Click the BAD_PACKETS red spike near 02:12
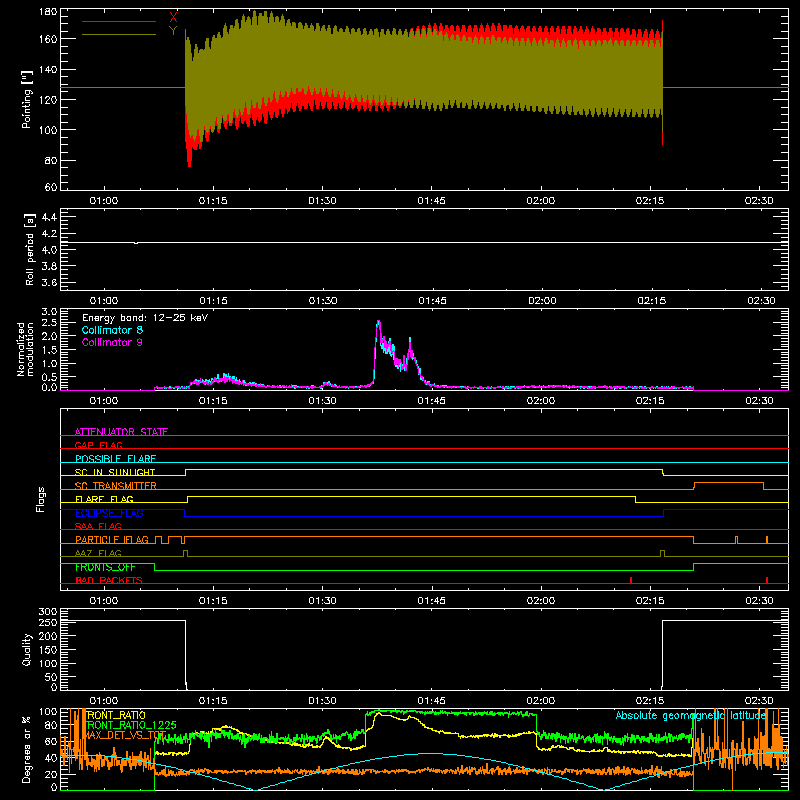 [x=631, y=580]
